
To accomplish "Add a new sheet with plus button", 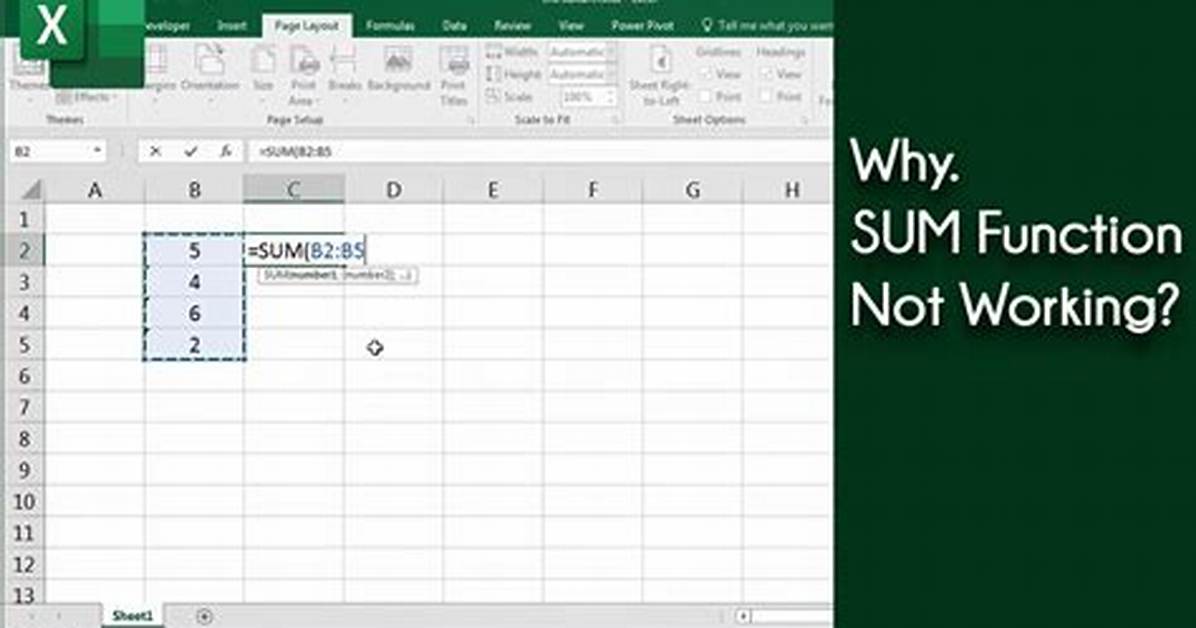I will (x=204, y=616).
